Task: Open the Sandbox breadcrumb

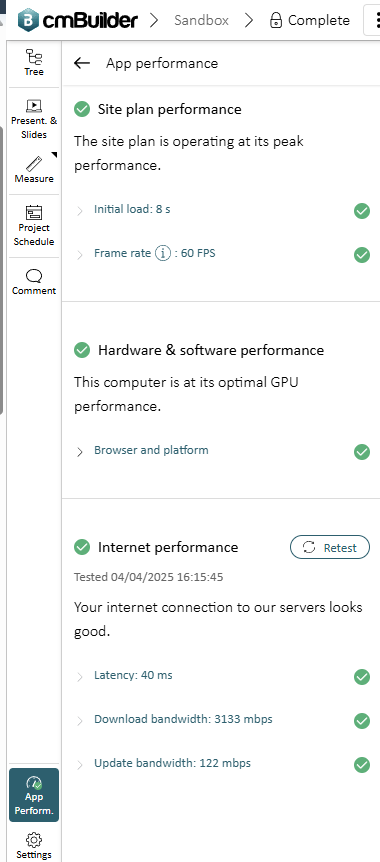Action: pos(201,20)
